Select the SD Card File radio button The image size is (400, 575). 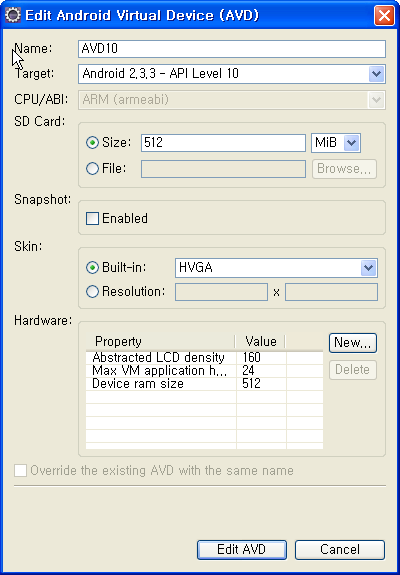pyautogui.click(x=92, y=168)
